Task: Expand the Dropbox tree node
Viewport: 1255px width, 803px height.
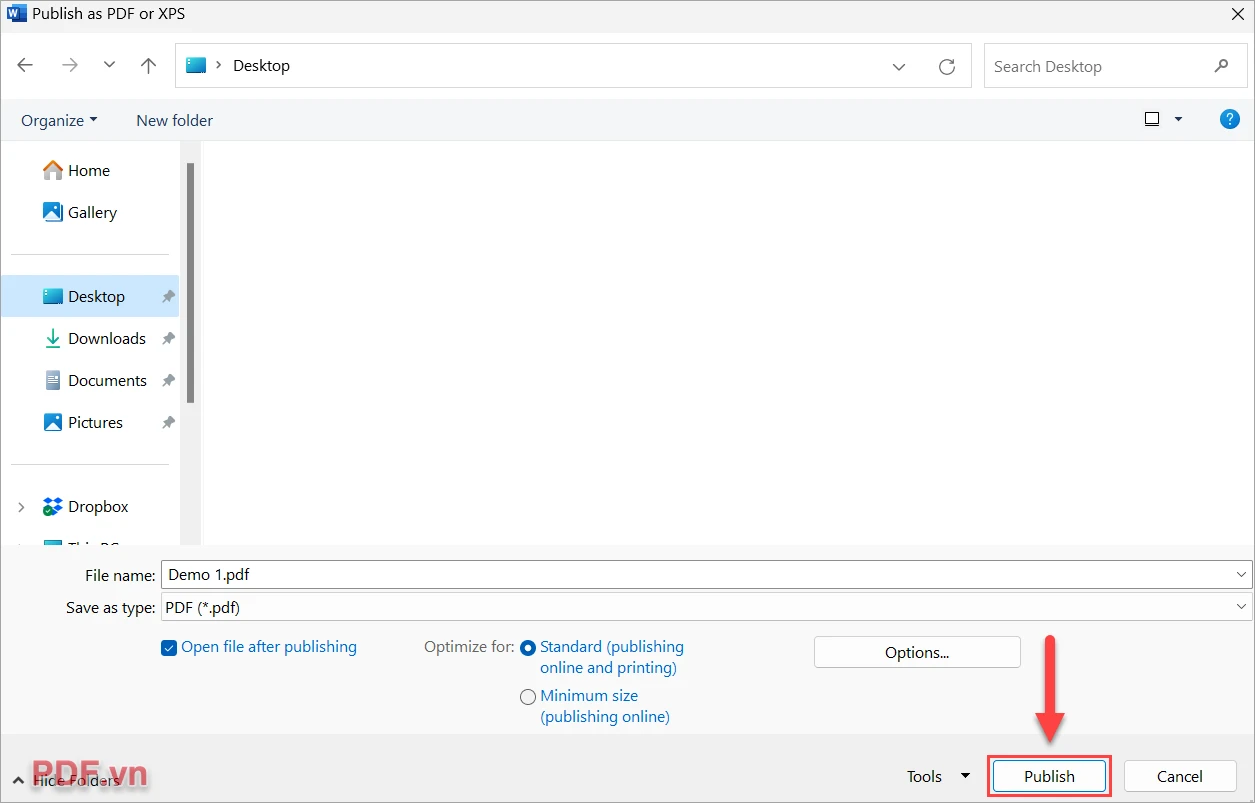Action: [21, 508]
